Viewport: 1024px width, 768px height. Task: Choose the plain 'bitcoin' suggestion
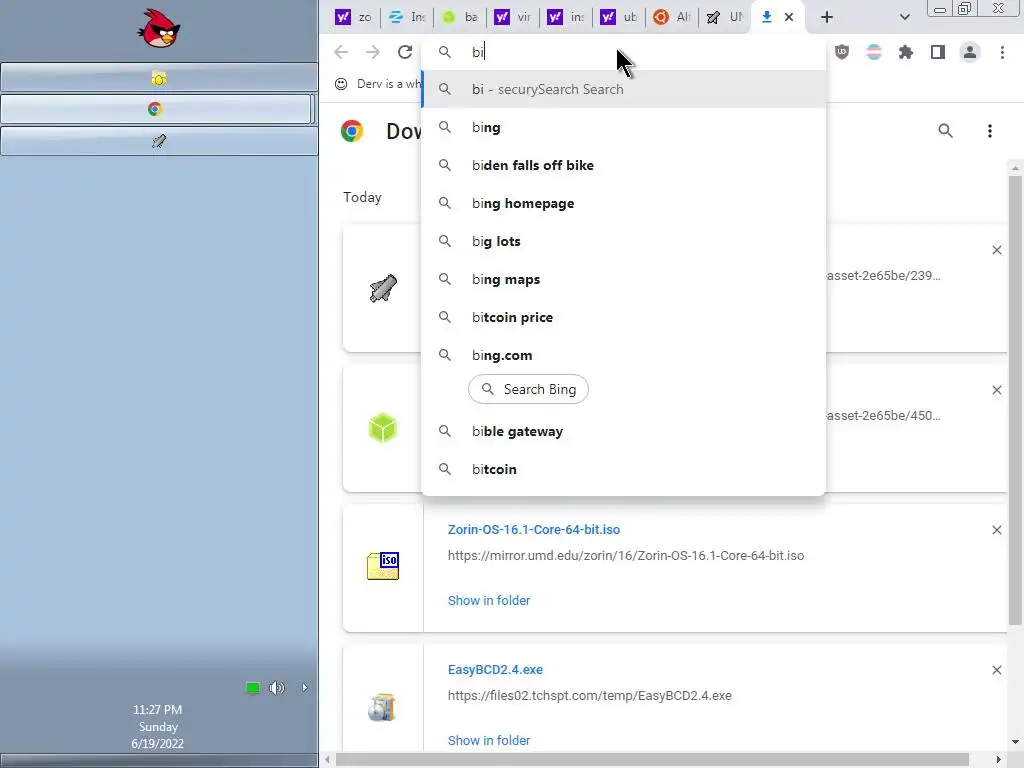tap(624, 469)
